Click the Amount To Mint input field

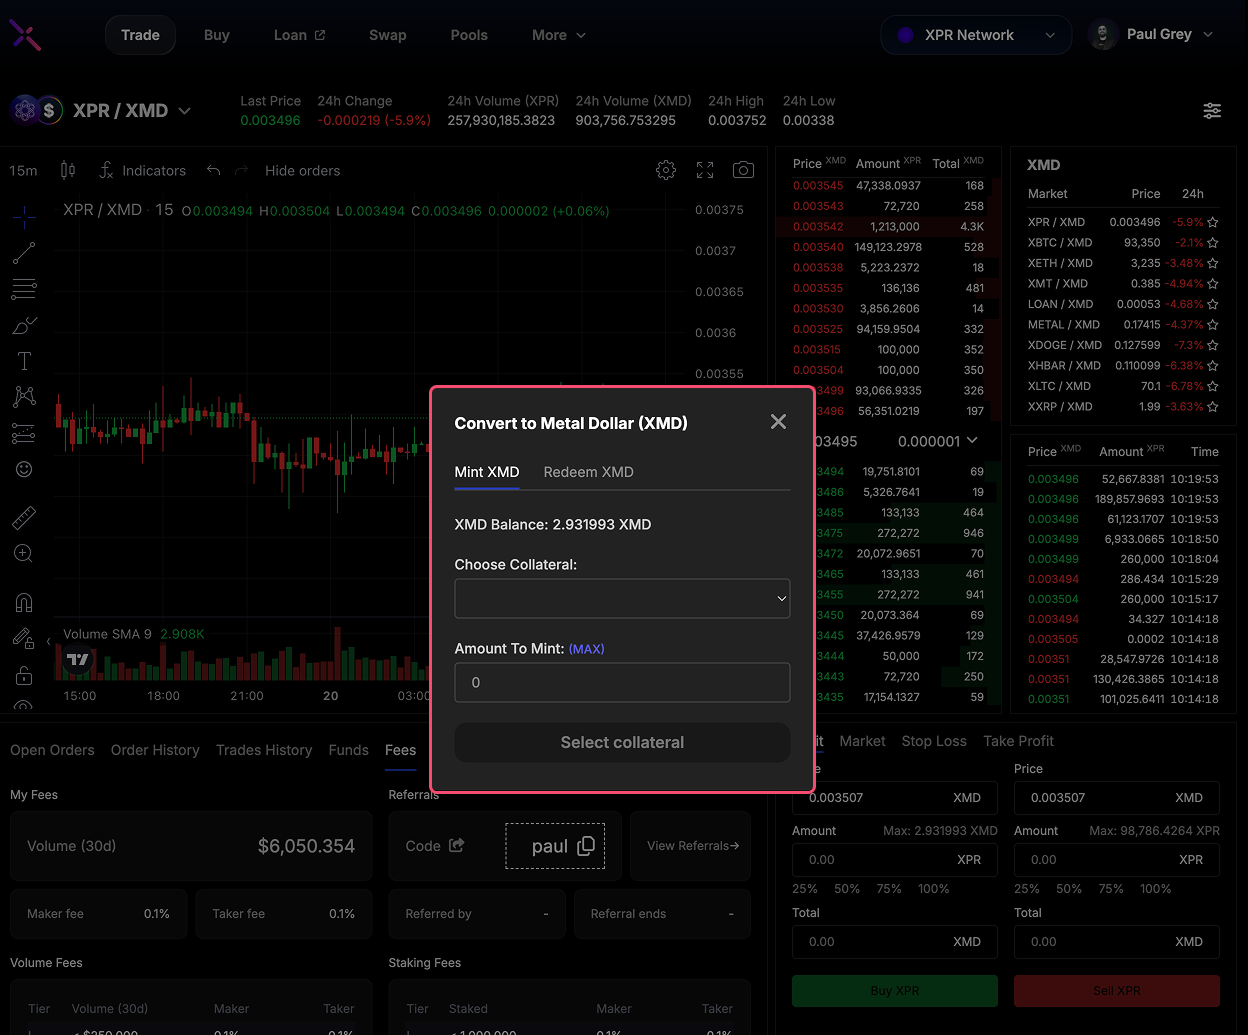622,682
